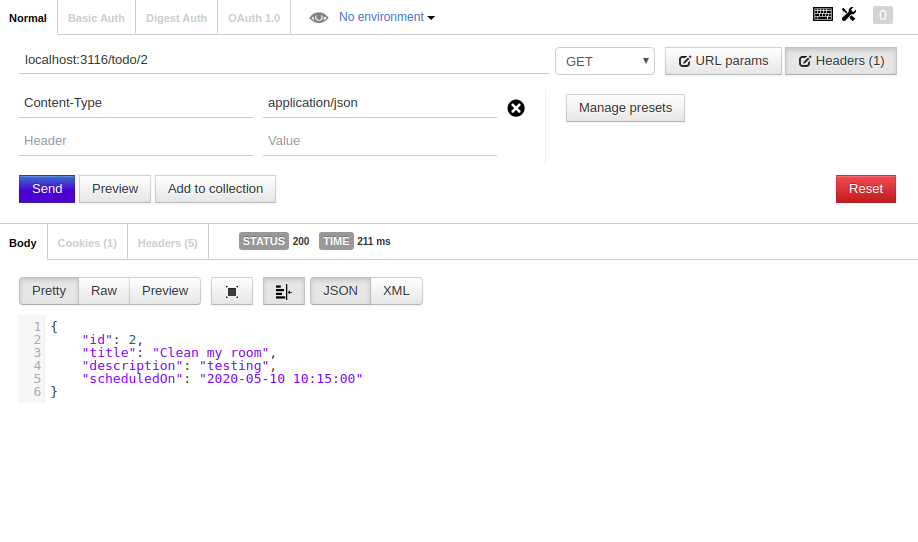Send the request
The image size is (918, 542).
47,189
